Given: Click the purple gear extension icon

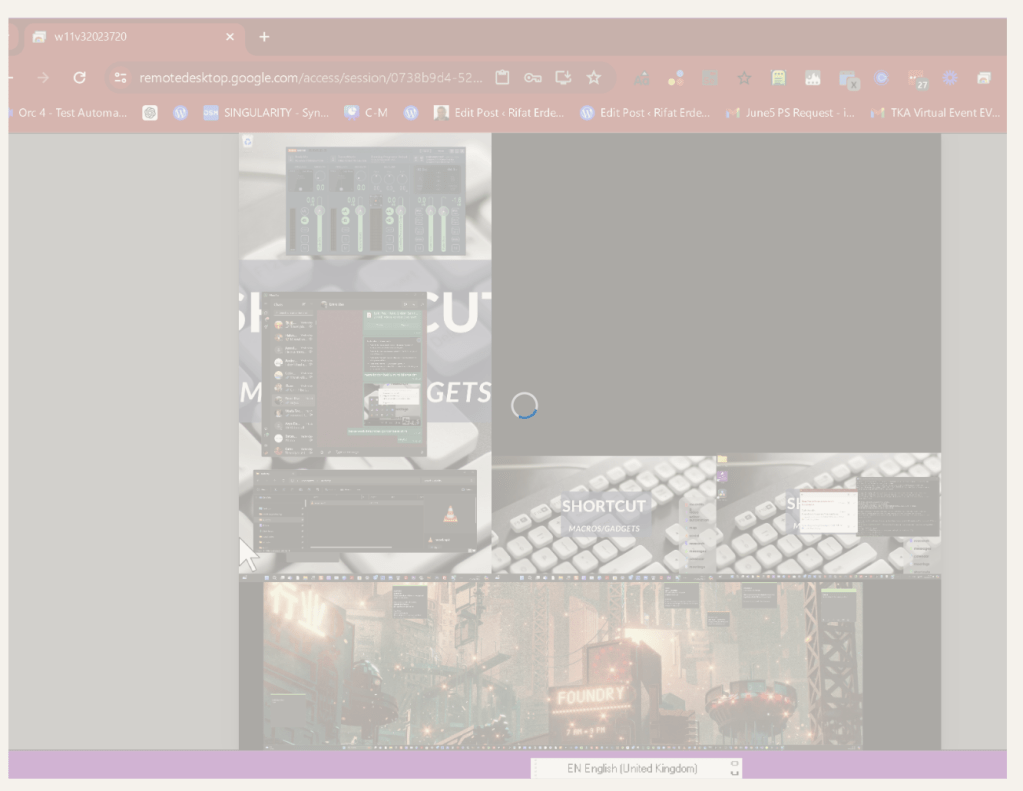Looking at the screenshot, I should pos(950,78).
